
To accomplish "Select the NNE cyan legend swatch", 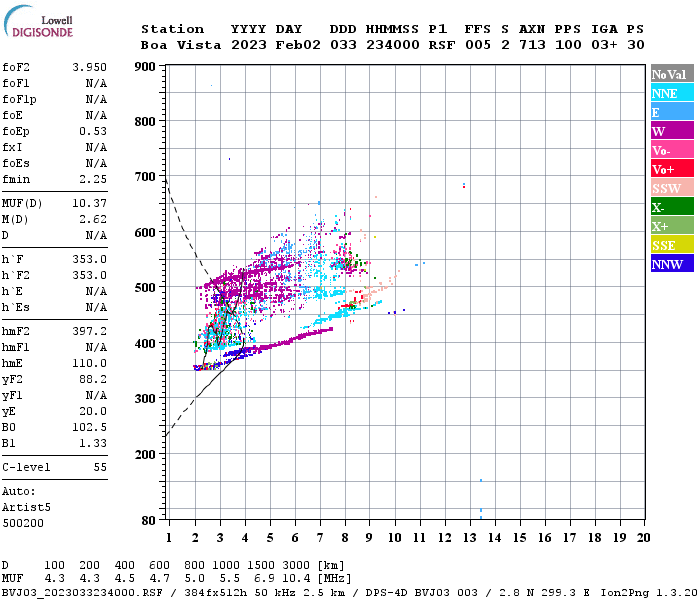I will click(672, 93).
